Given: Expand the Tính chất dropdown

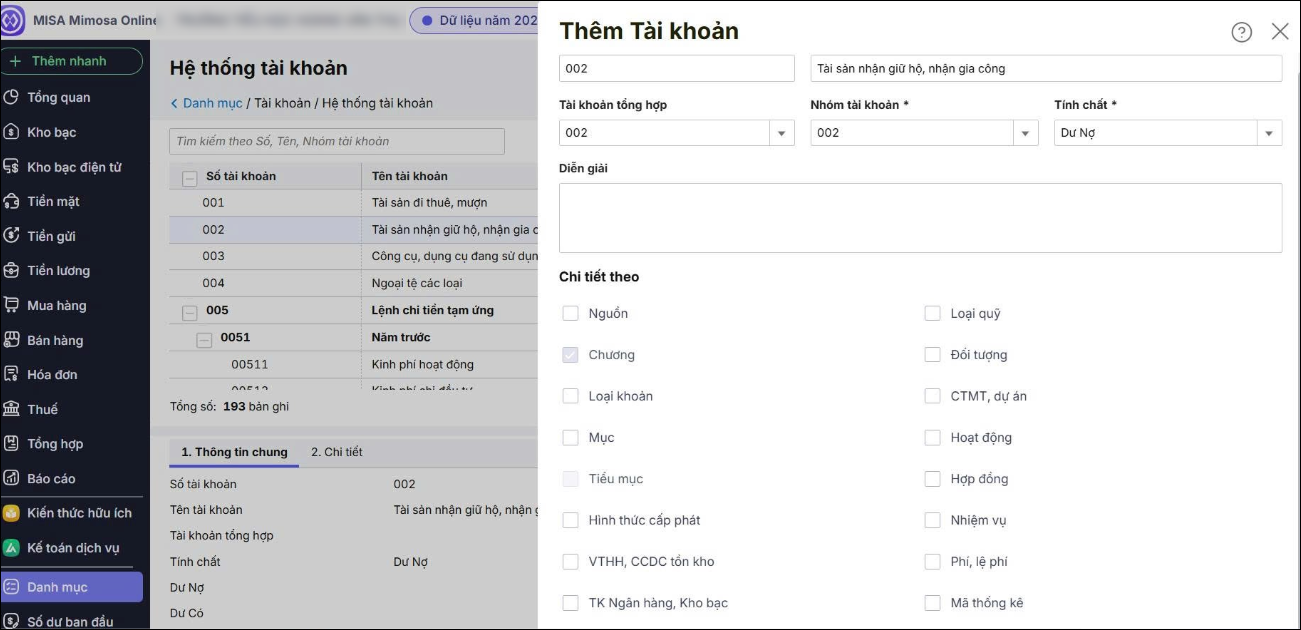Looking at the screenshot, I should click(1269, 133).
